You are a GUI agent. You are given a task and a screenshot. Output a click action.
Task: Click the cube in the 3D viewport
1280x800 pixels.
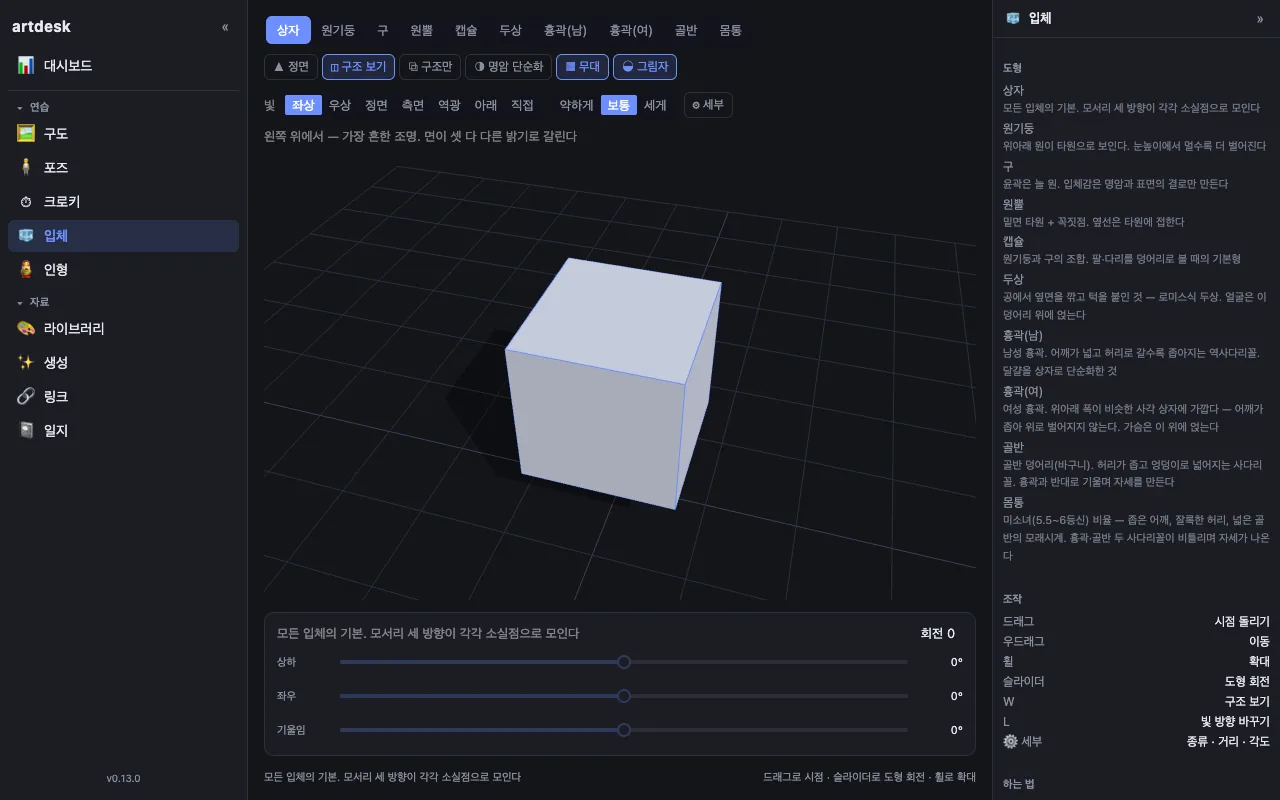pos(612,382)
